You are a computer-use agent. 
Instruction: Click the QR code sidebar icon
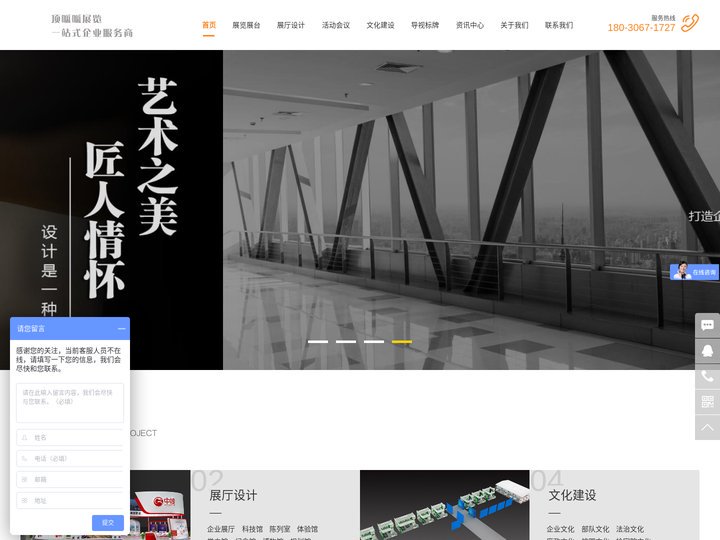pos(708,402)
